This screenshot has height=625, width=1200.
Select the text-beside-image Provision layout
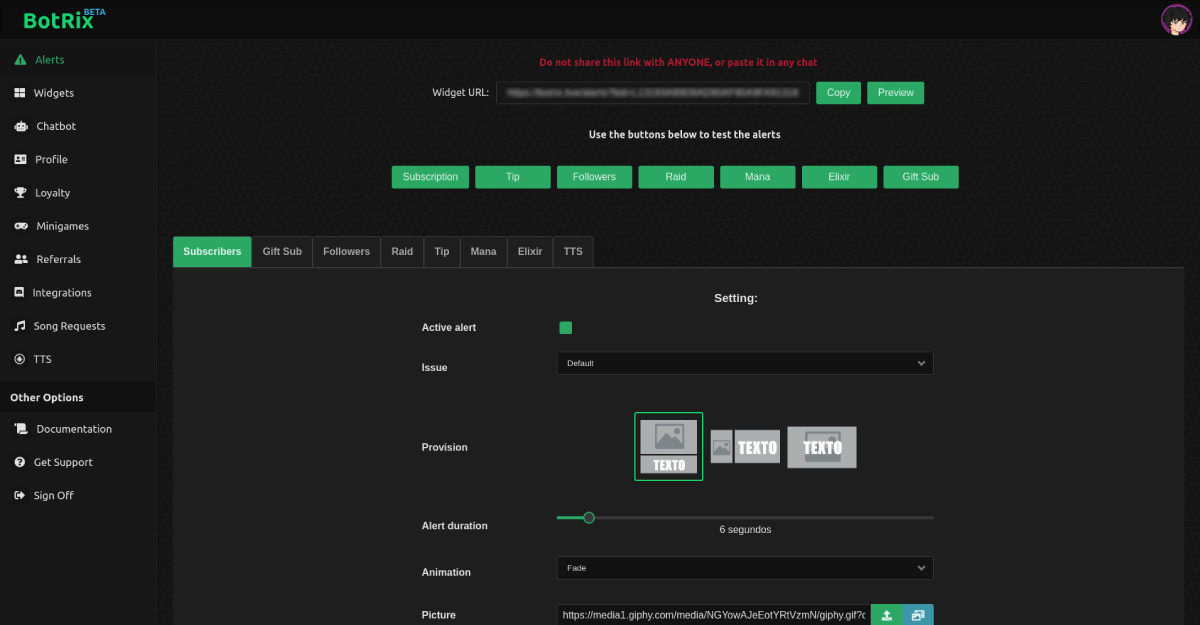(745, 446)
